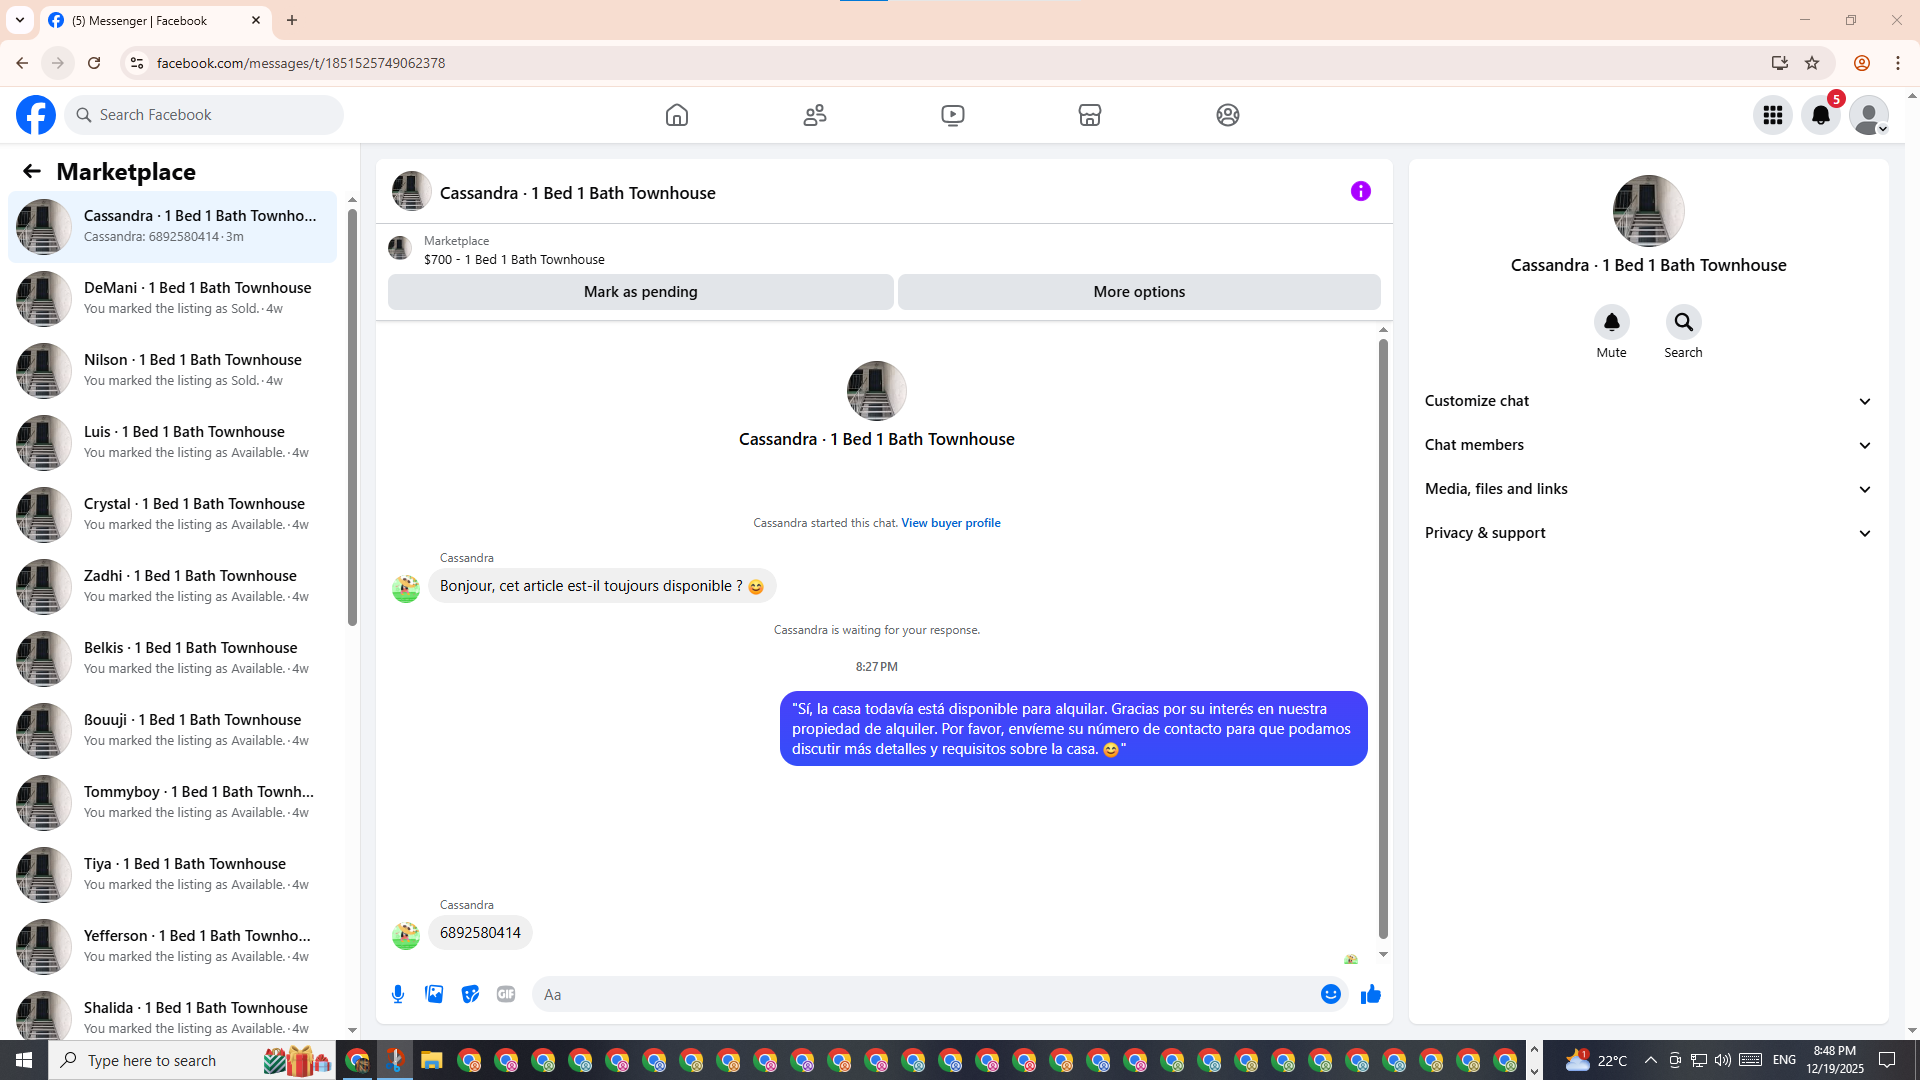Viewport: 1920px width, 1080px height.
Task: Open the emoji picker in message box
Action: tap(1330, 994)
